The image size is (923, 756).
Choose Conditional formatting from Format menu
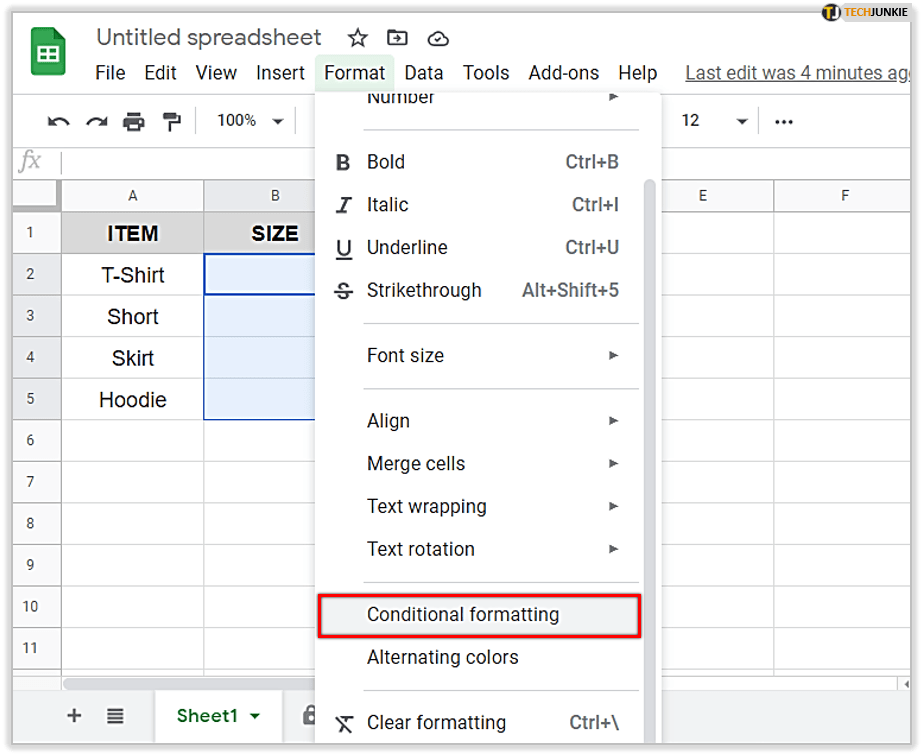463,615
